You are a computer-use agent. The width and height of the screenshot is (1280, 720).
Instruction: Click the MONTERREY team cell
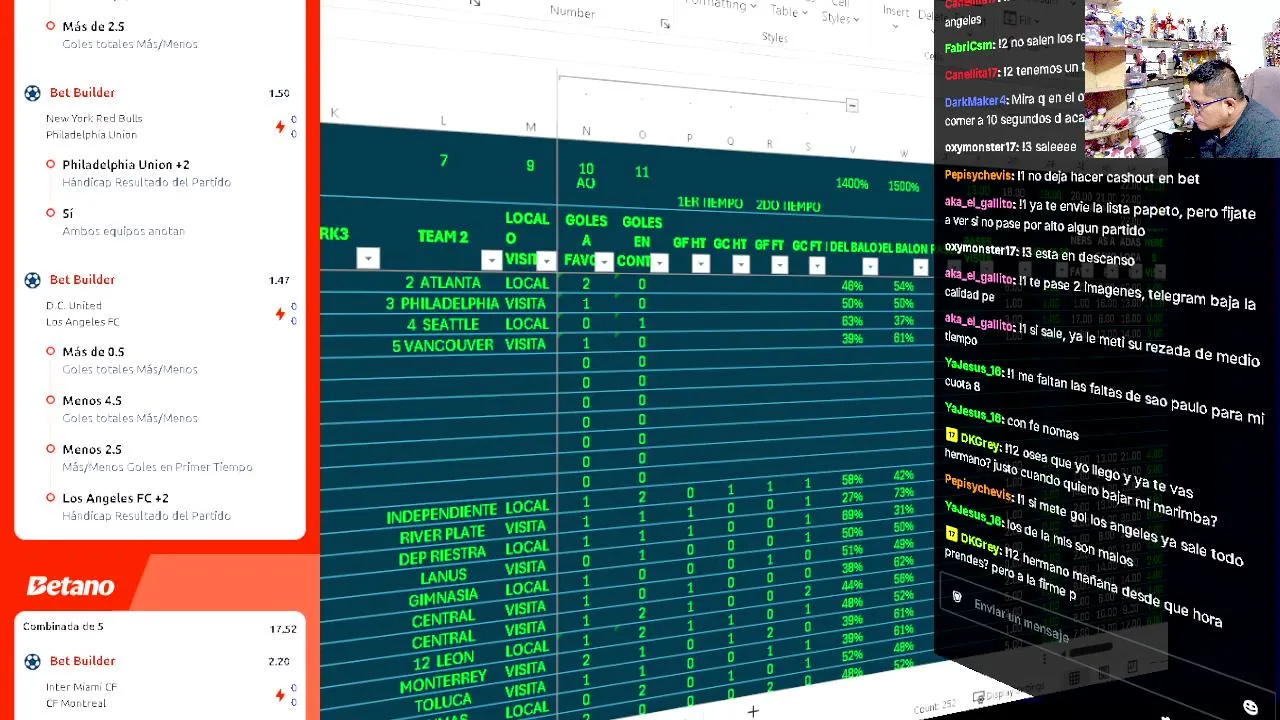(x=443, y=682)
